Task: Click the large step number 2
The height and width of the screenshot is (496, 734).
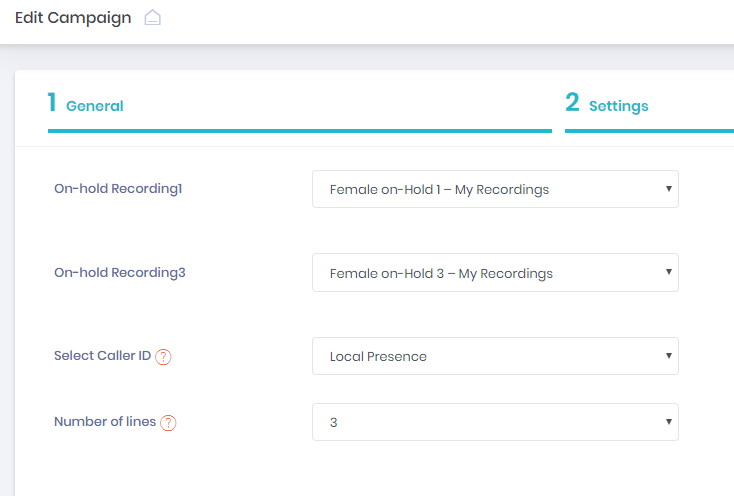Action: pos(572,103)
